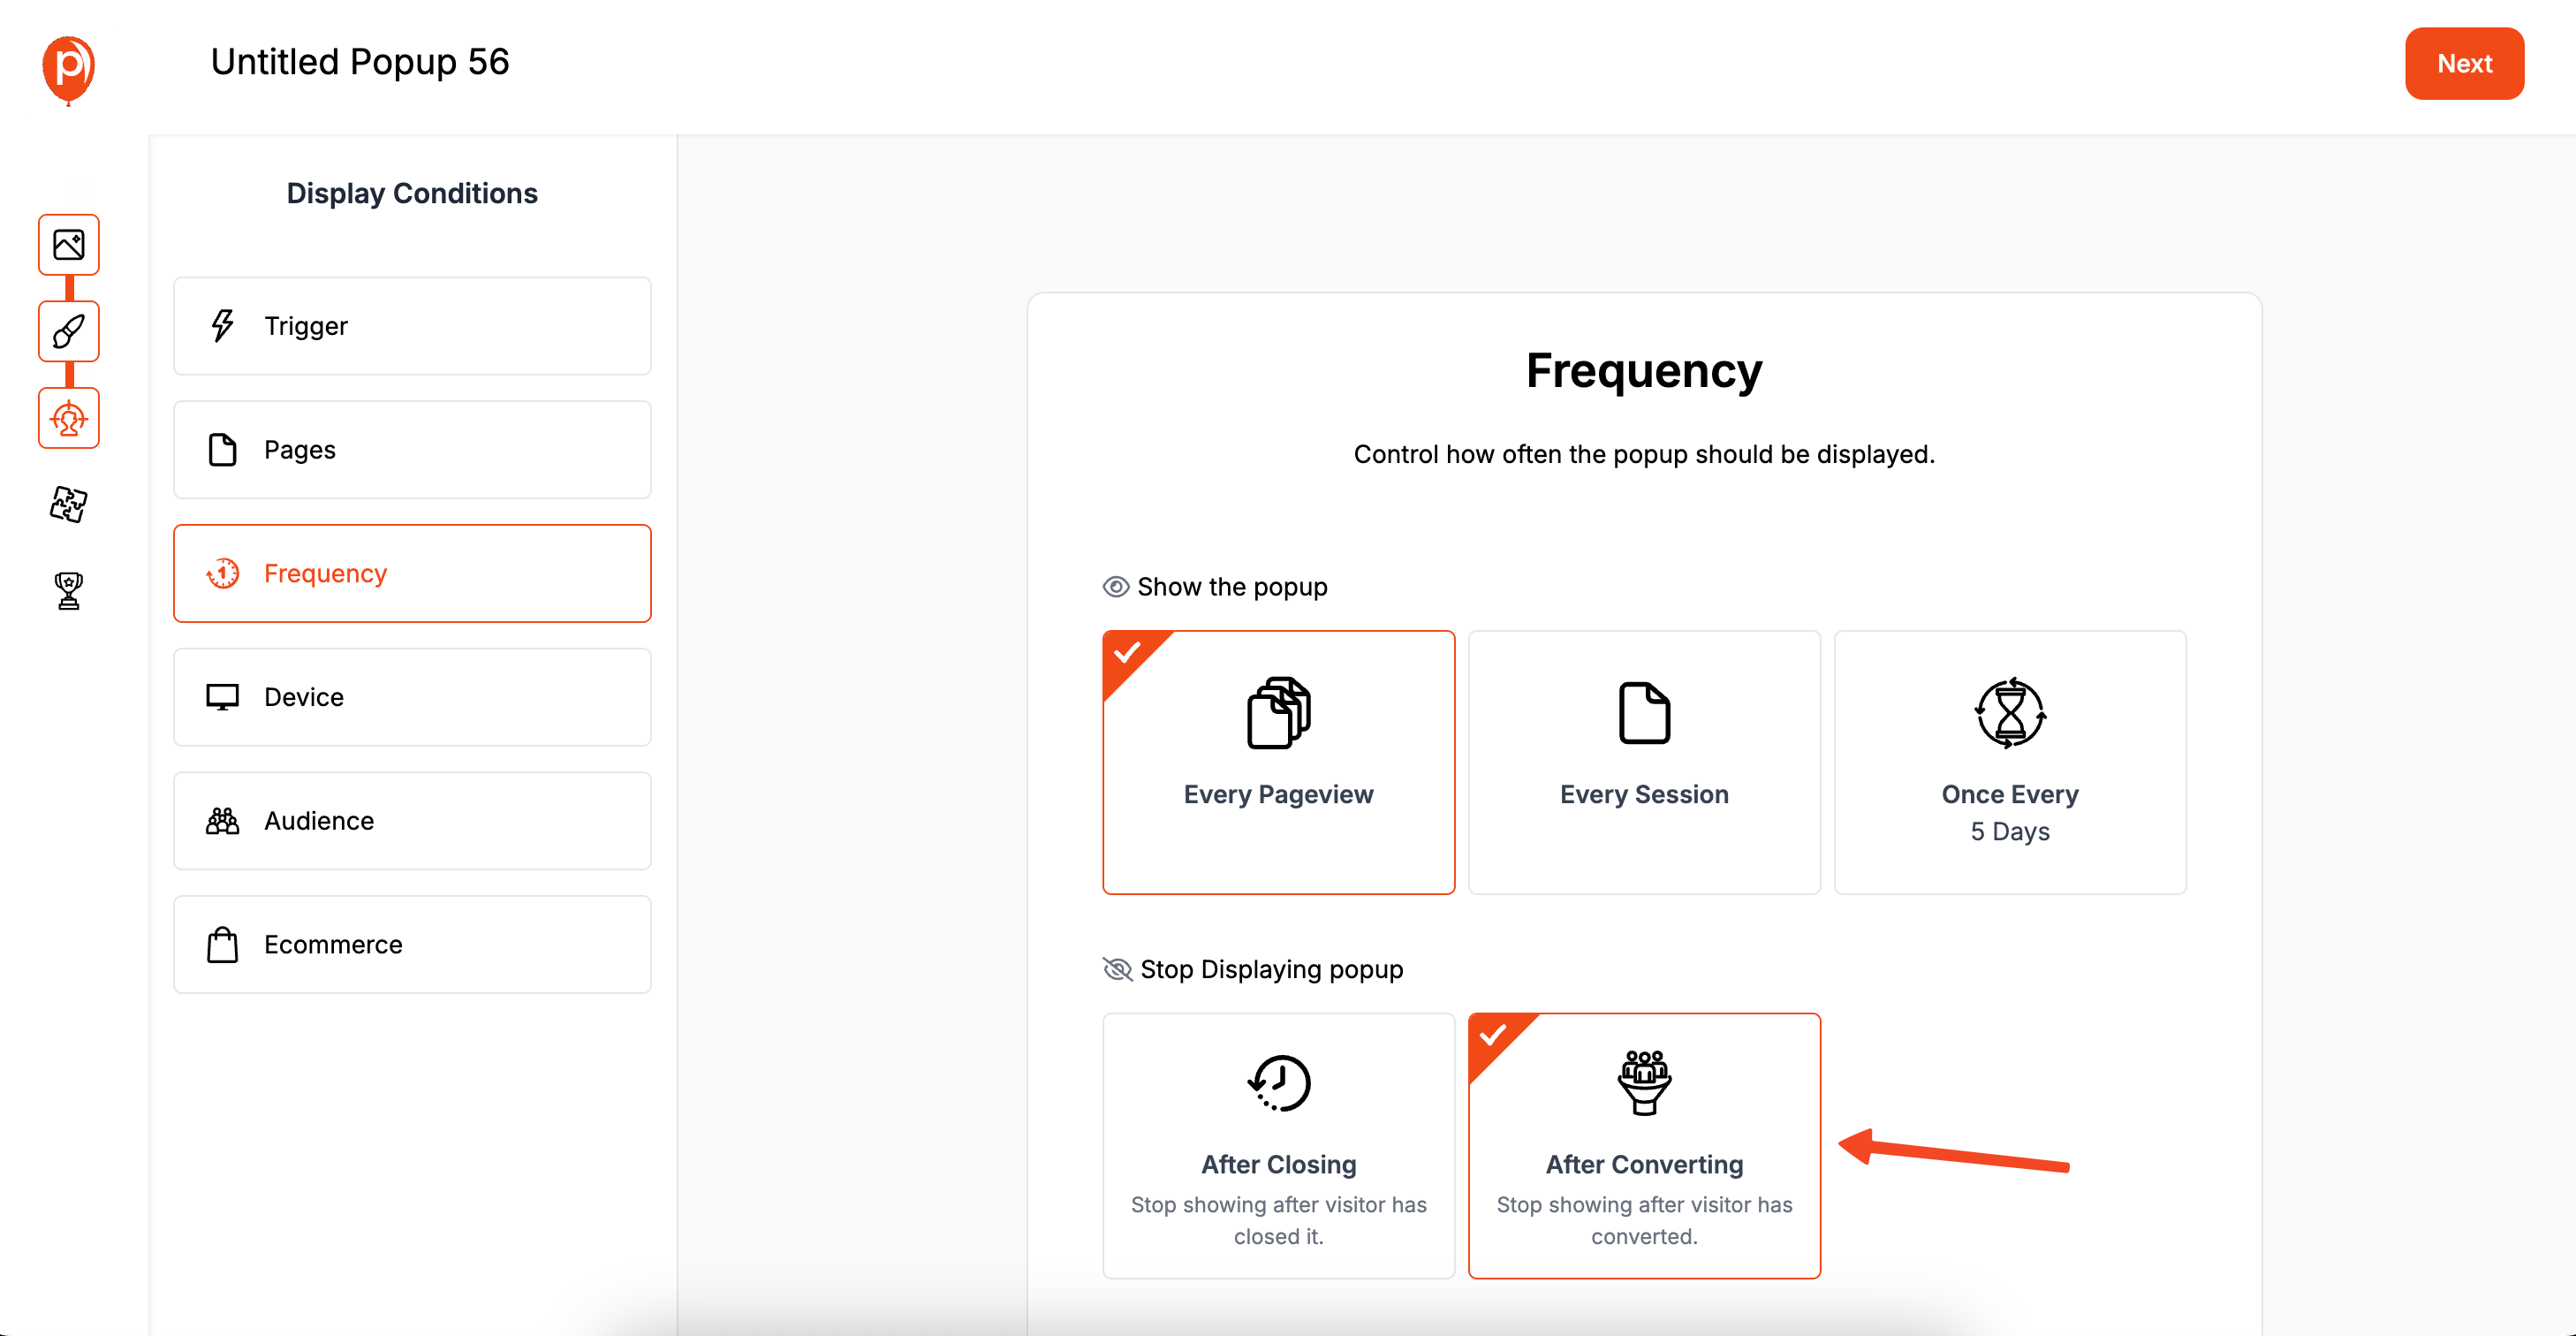This screenshot has width=2576, height=1336.
Task: Click 'Stop showing after visitor has converted.'
Action: click(1644, 1220)
